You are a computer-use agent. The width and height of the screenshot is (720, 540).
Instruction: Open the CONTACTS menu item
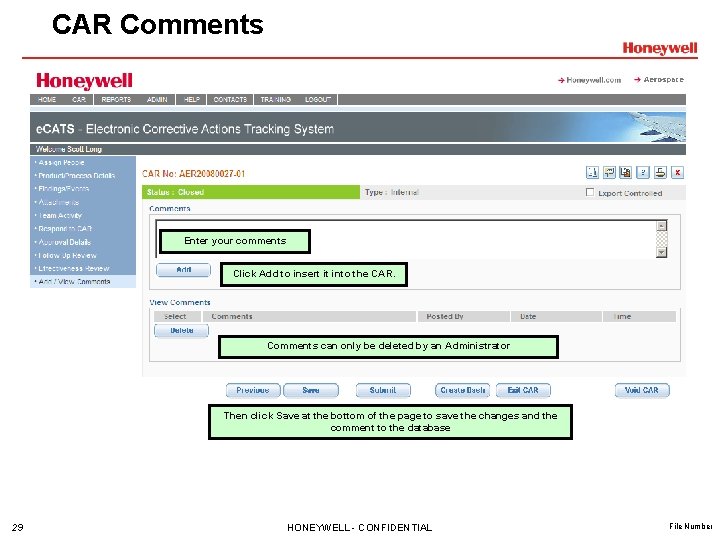230,100
